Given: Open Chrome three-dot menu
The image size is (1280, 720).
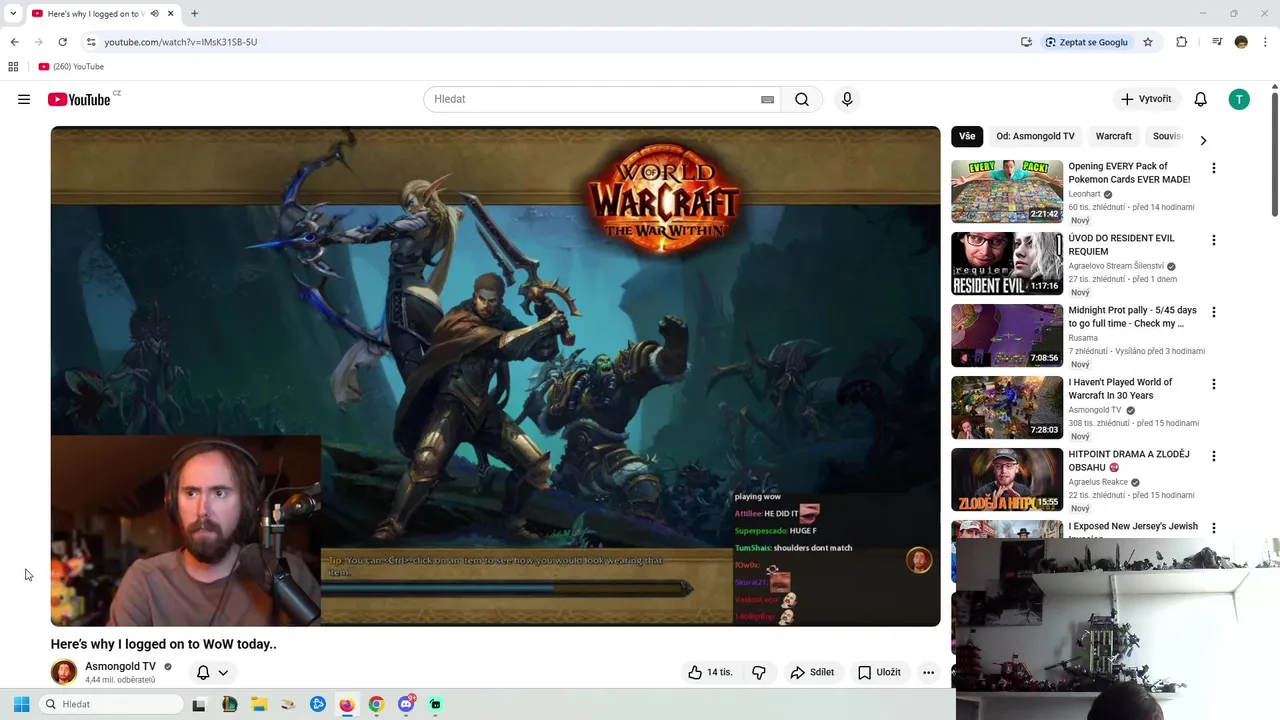Looking at the screenshot, I should tap(1265, 42).
